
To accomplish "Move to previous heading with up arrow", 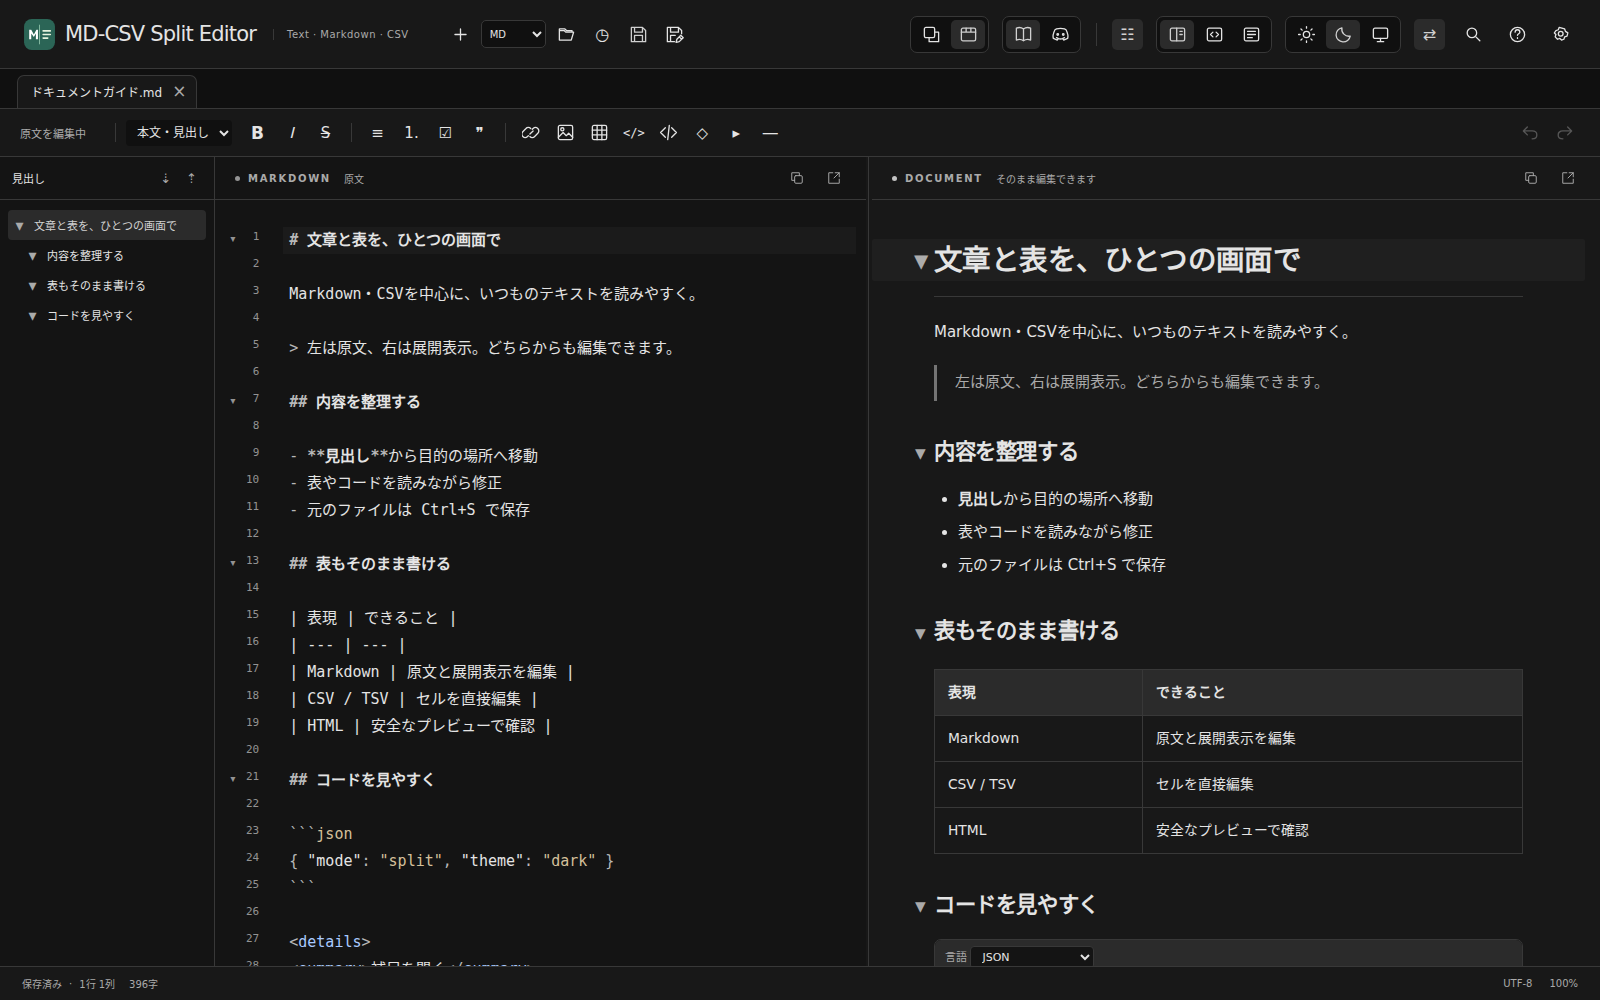I will point(191,178).
